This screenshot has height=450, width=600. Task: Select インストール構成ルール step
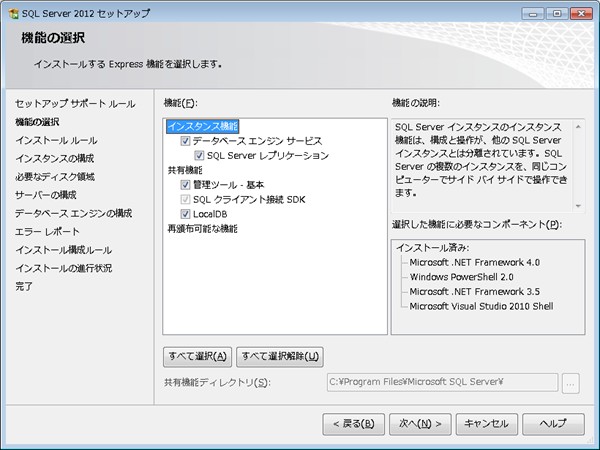64,250
